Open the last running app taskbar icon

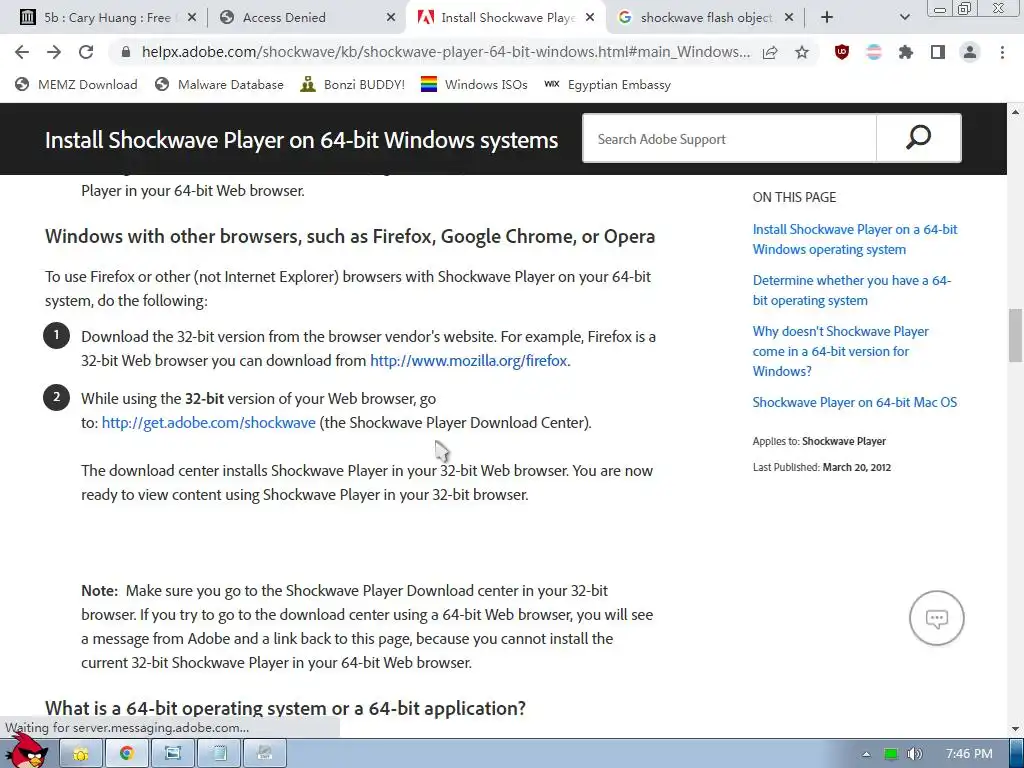coord(264,754)
